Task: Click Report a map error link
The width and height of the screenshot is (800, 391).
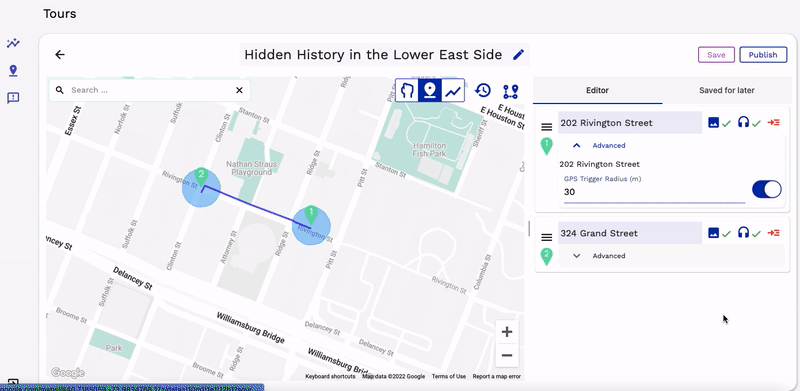Action: pos(496,377)
